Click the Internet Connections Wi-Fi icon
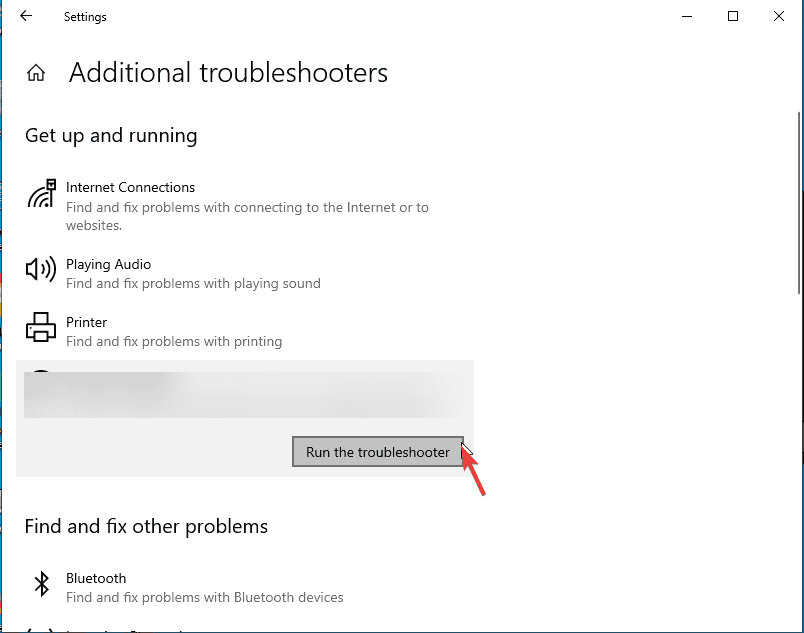The height and width of the screenshot is (633, 804). coord(41,193)
